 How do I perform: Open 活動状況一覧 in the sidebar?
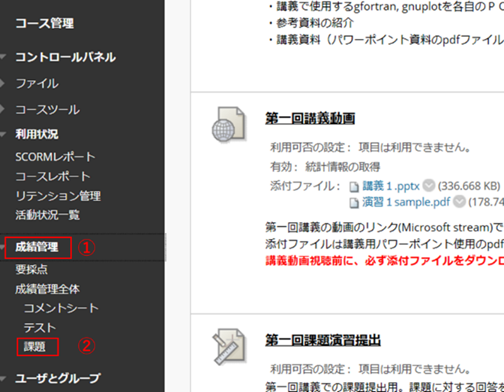[x=47, y=215]
